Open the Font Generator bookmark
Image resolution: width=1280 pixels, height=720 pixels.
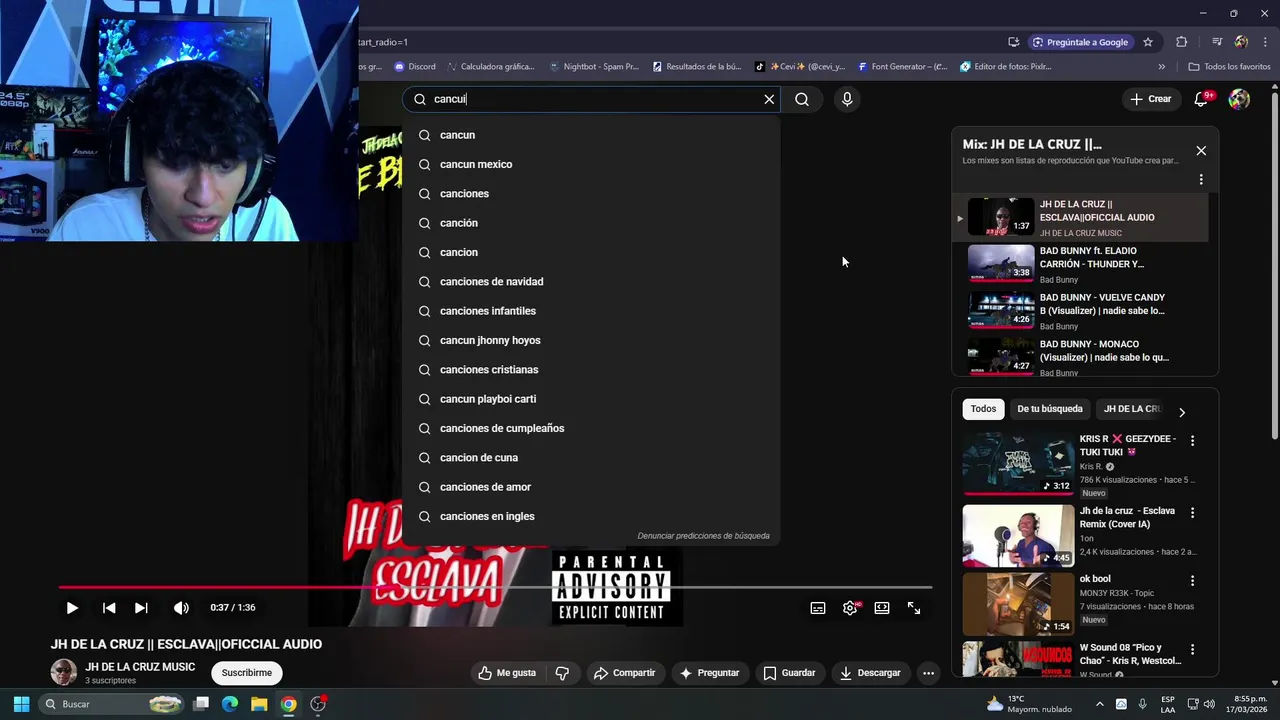902,67
